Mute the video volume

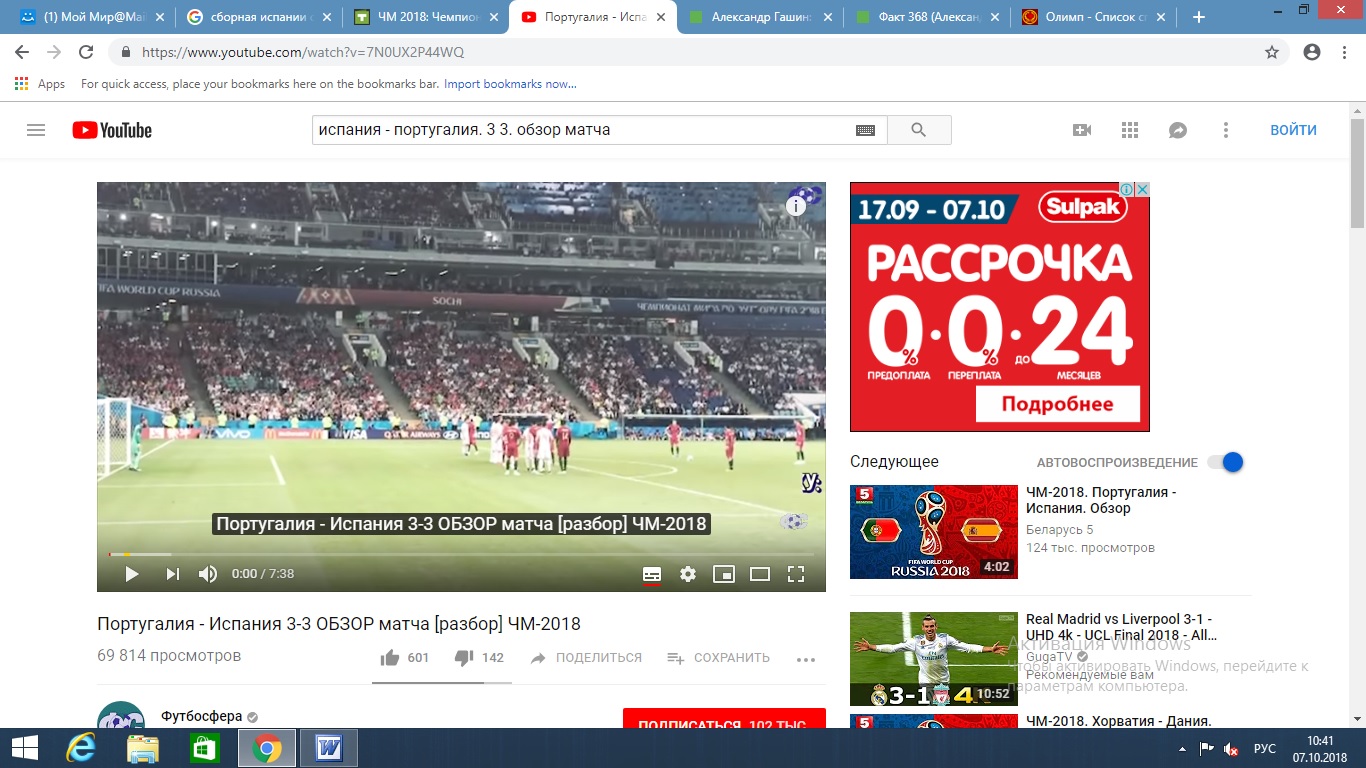click(x=208, y=574)
